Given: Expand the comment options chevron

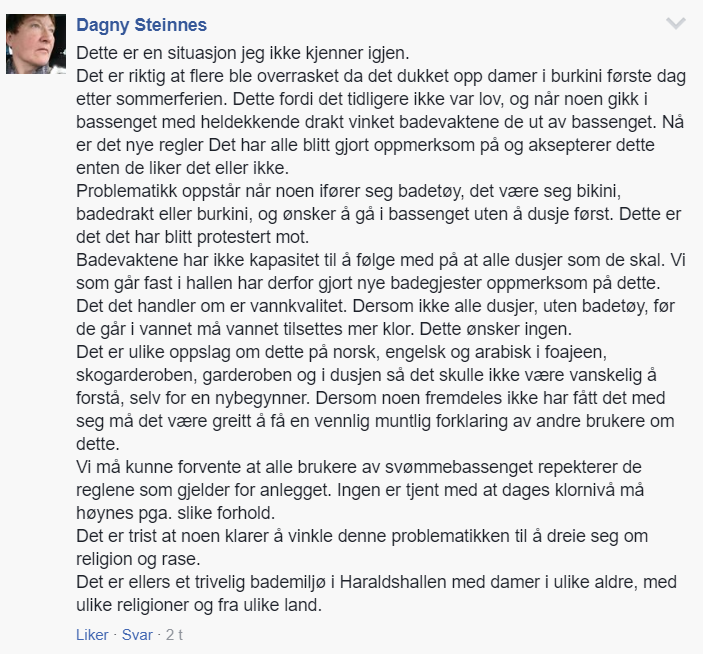Looking at the screenshot, I should [x=676, y=23].
